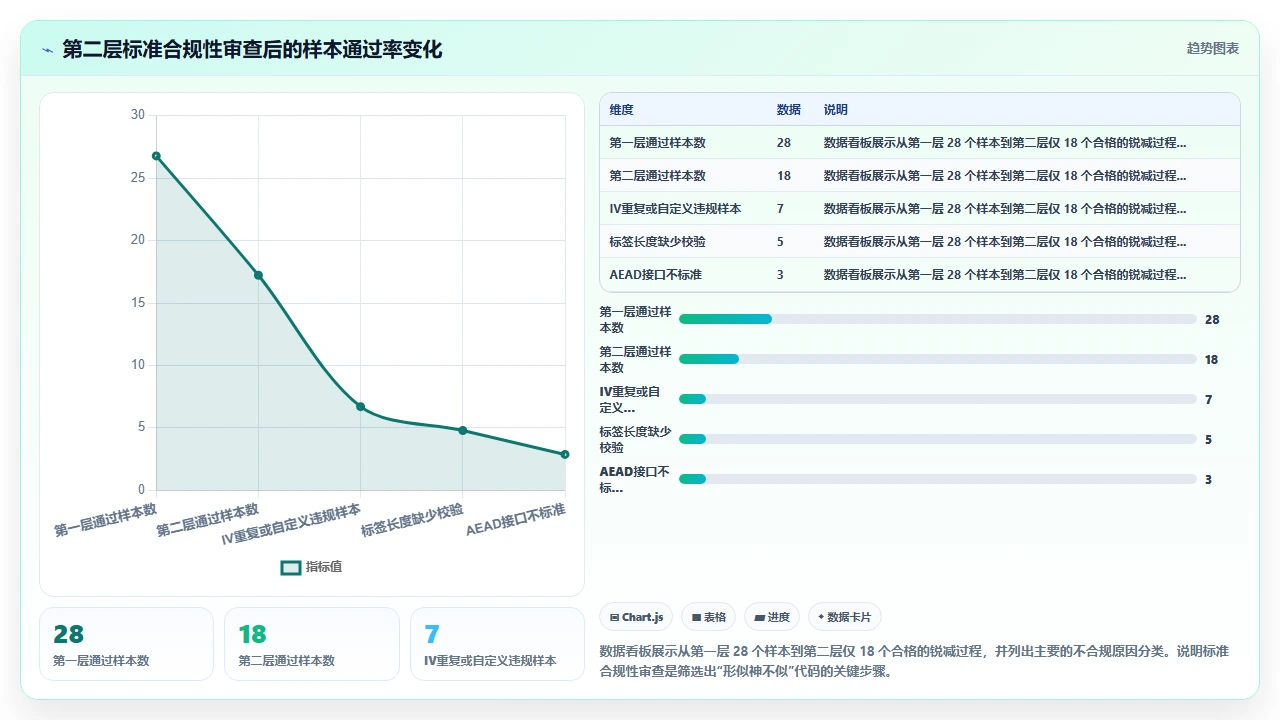Viewport: 1280px width, 720px height.
Task: Click value 3 in the table
Action: [x=780, y=275]
